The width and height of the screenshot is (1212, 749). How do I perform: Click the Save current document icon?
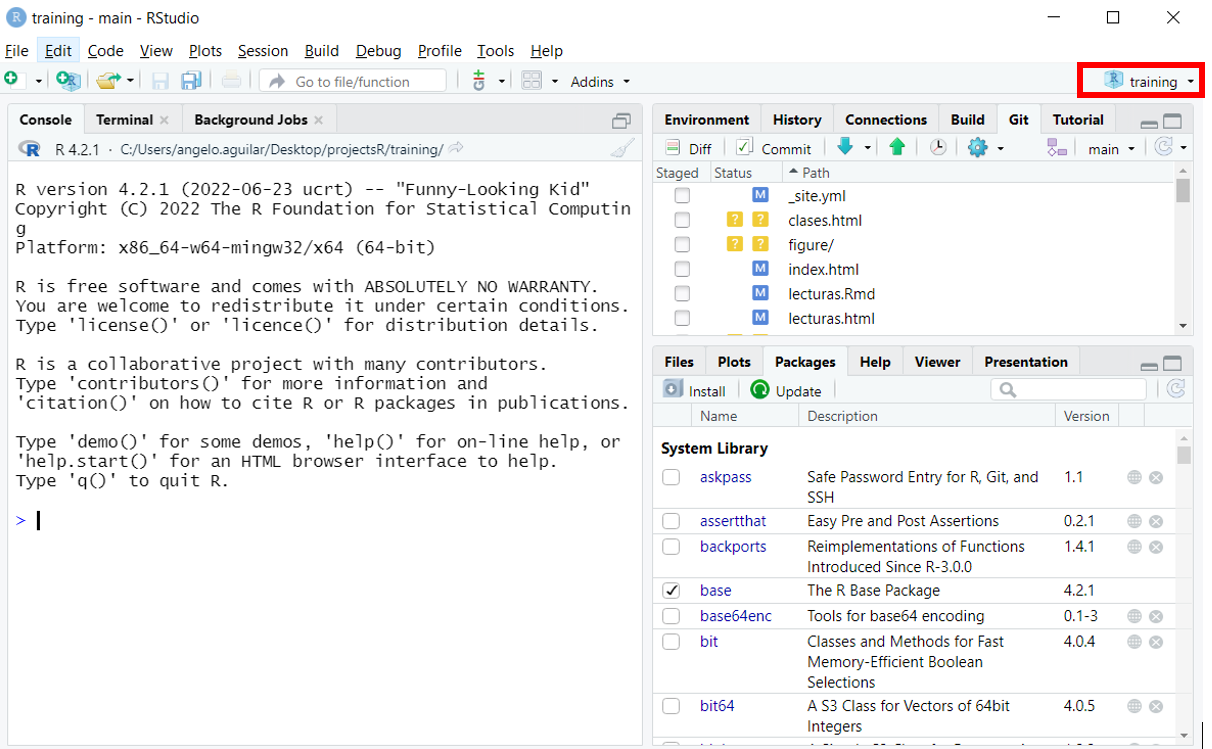tap(160, 81)
